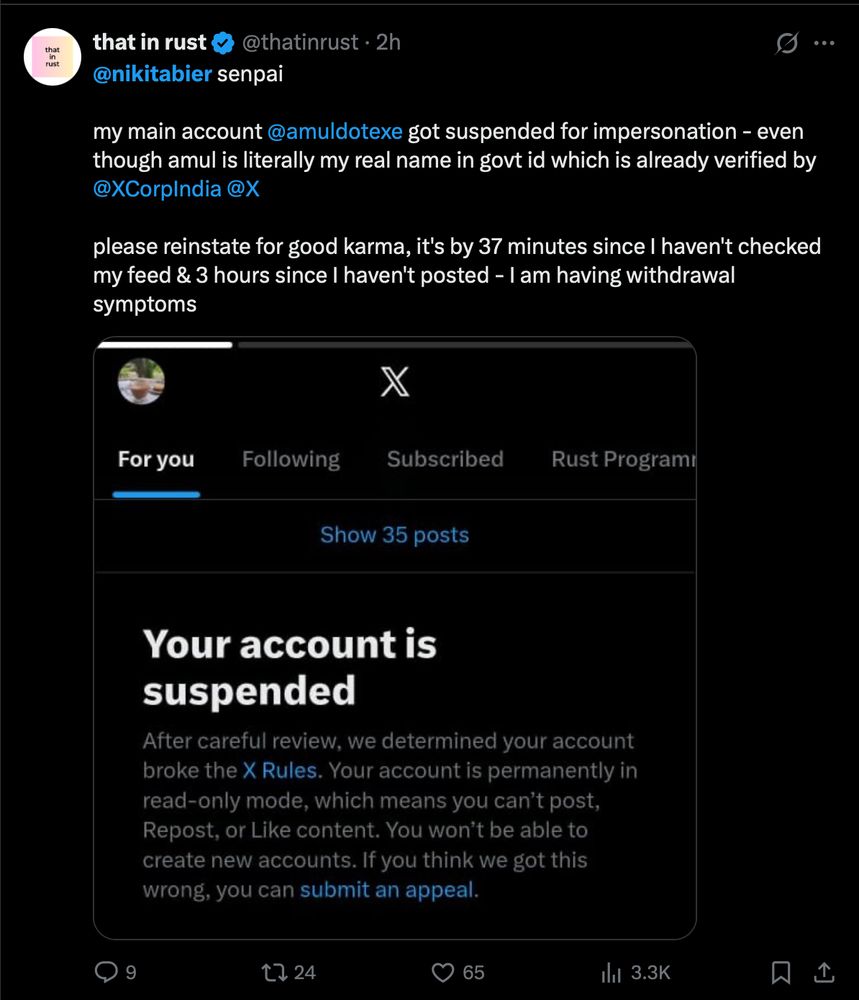This screenshot has width=859, height=1000.
Task: Click the @thatinrust handle
Action: pos(300,43)
